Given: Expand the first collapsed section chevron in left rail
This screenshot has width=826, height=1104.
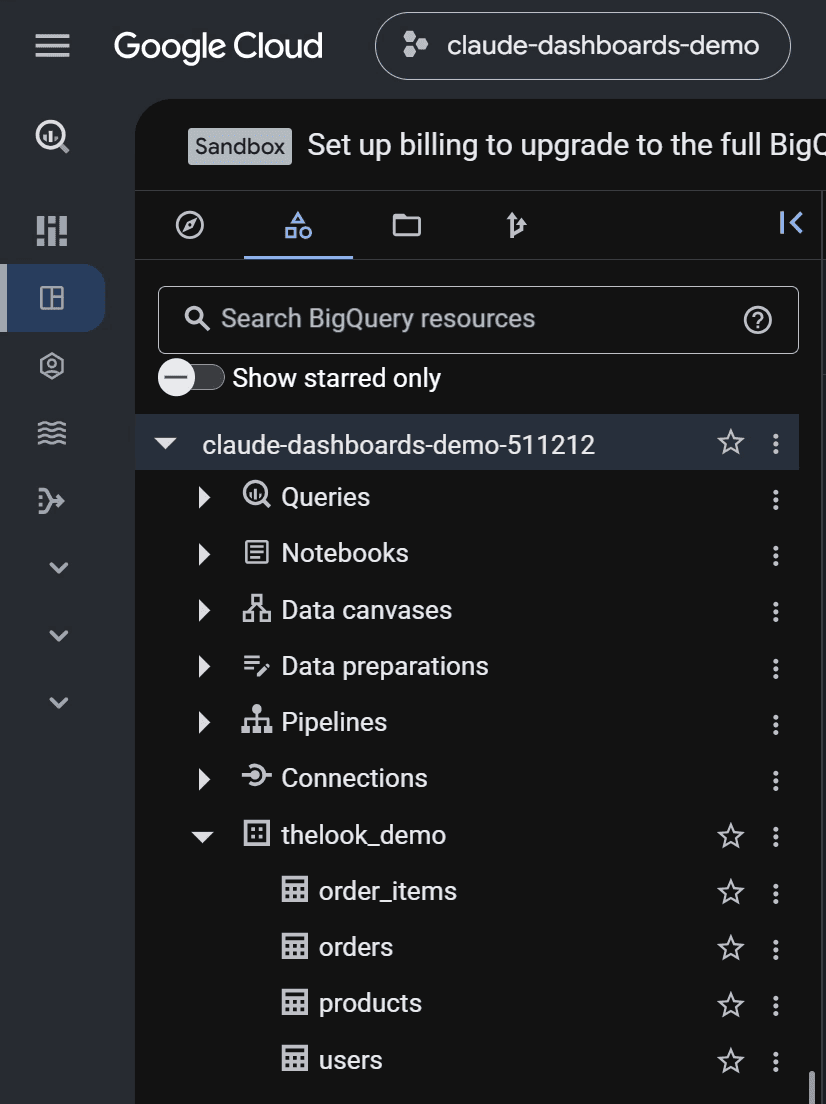Looking at the screenshot, I should pyautogui.click(x=58, y=567).
